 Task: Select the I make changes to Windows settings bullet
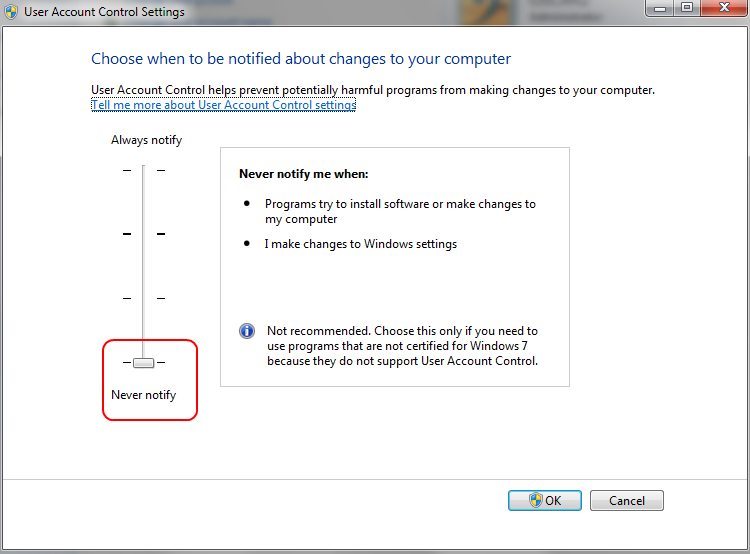[360, 244]
